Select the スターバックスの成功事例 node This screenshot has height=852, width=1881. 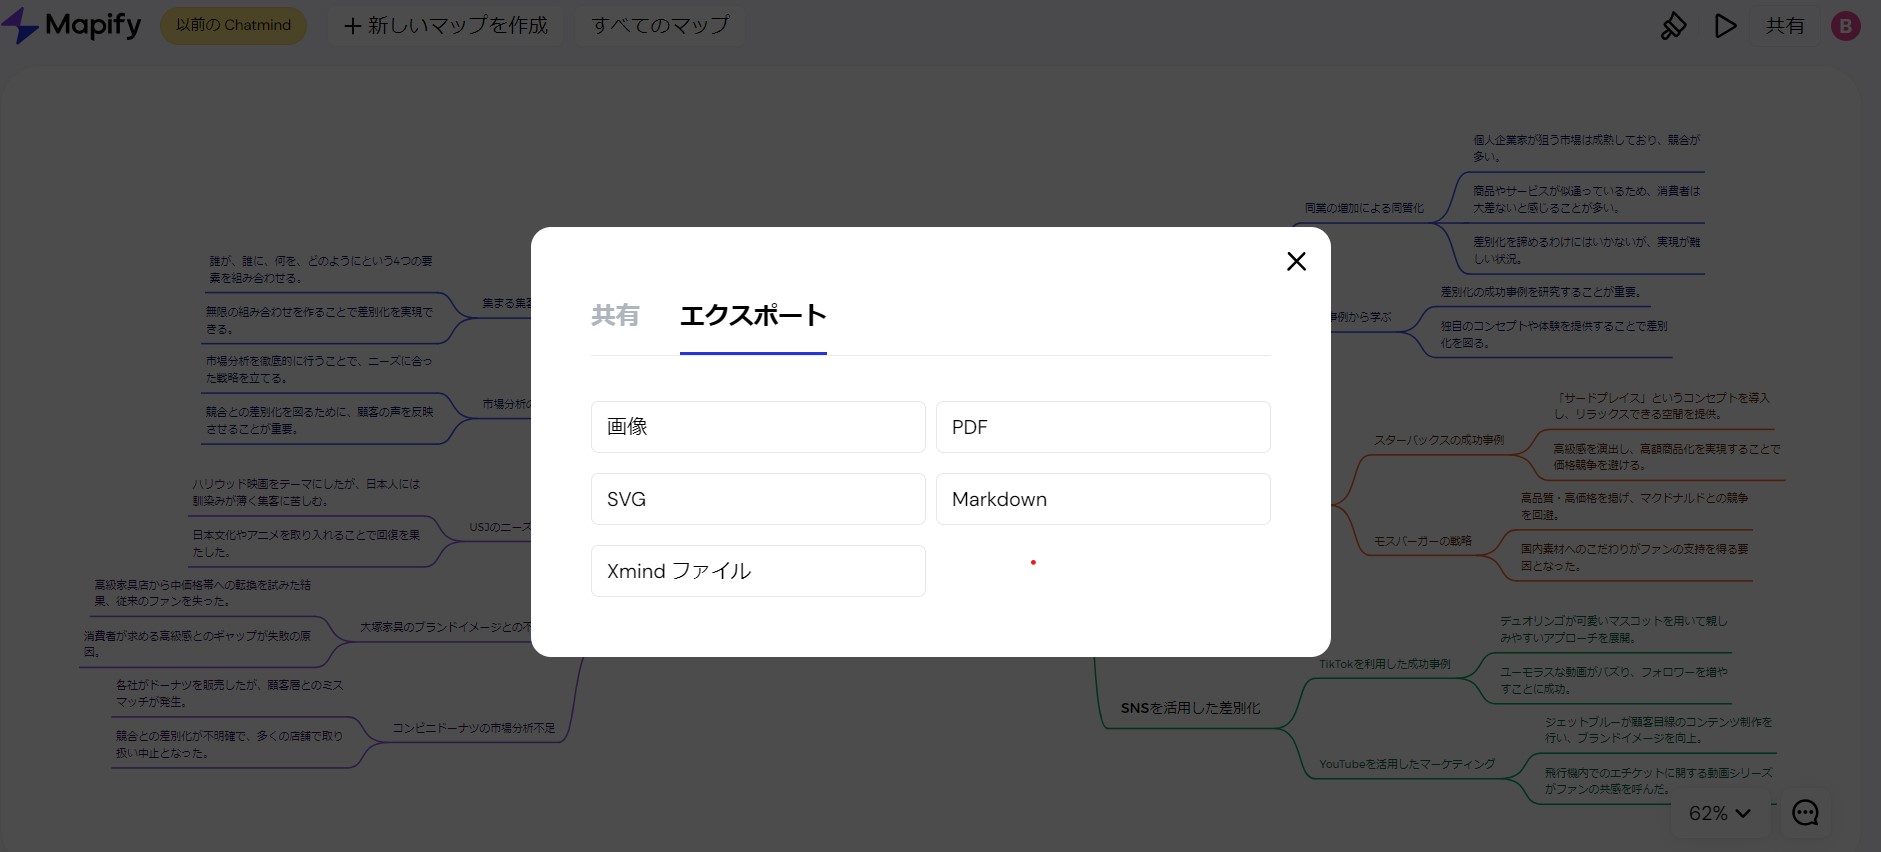1438,440
